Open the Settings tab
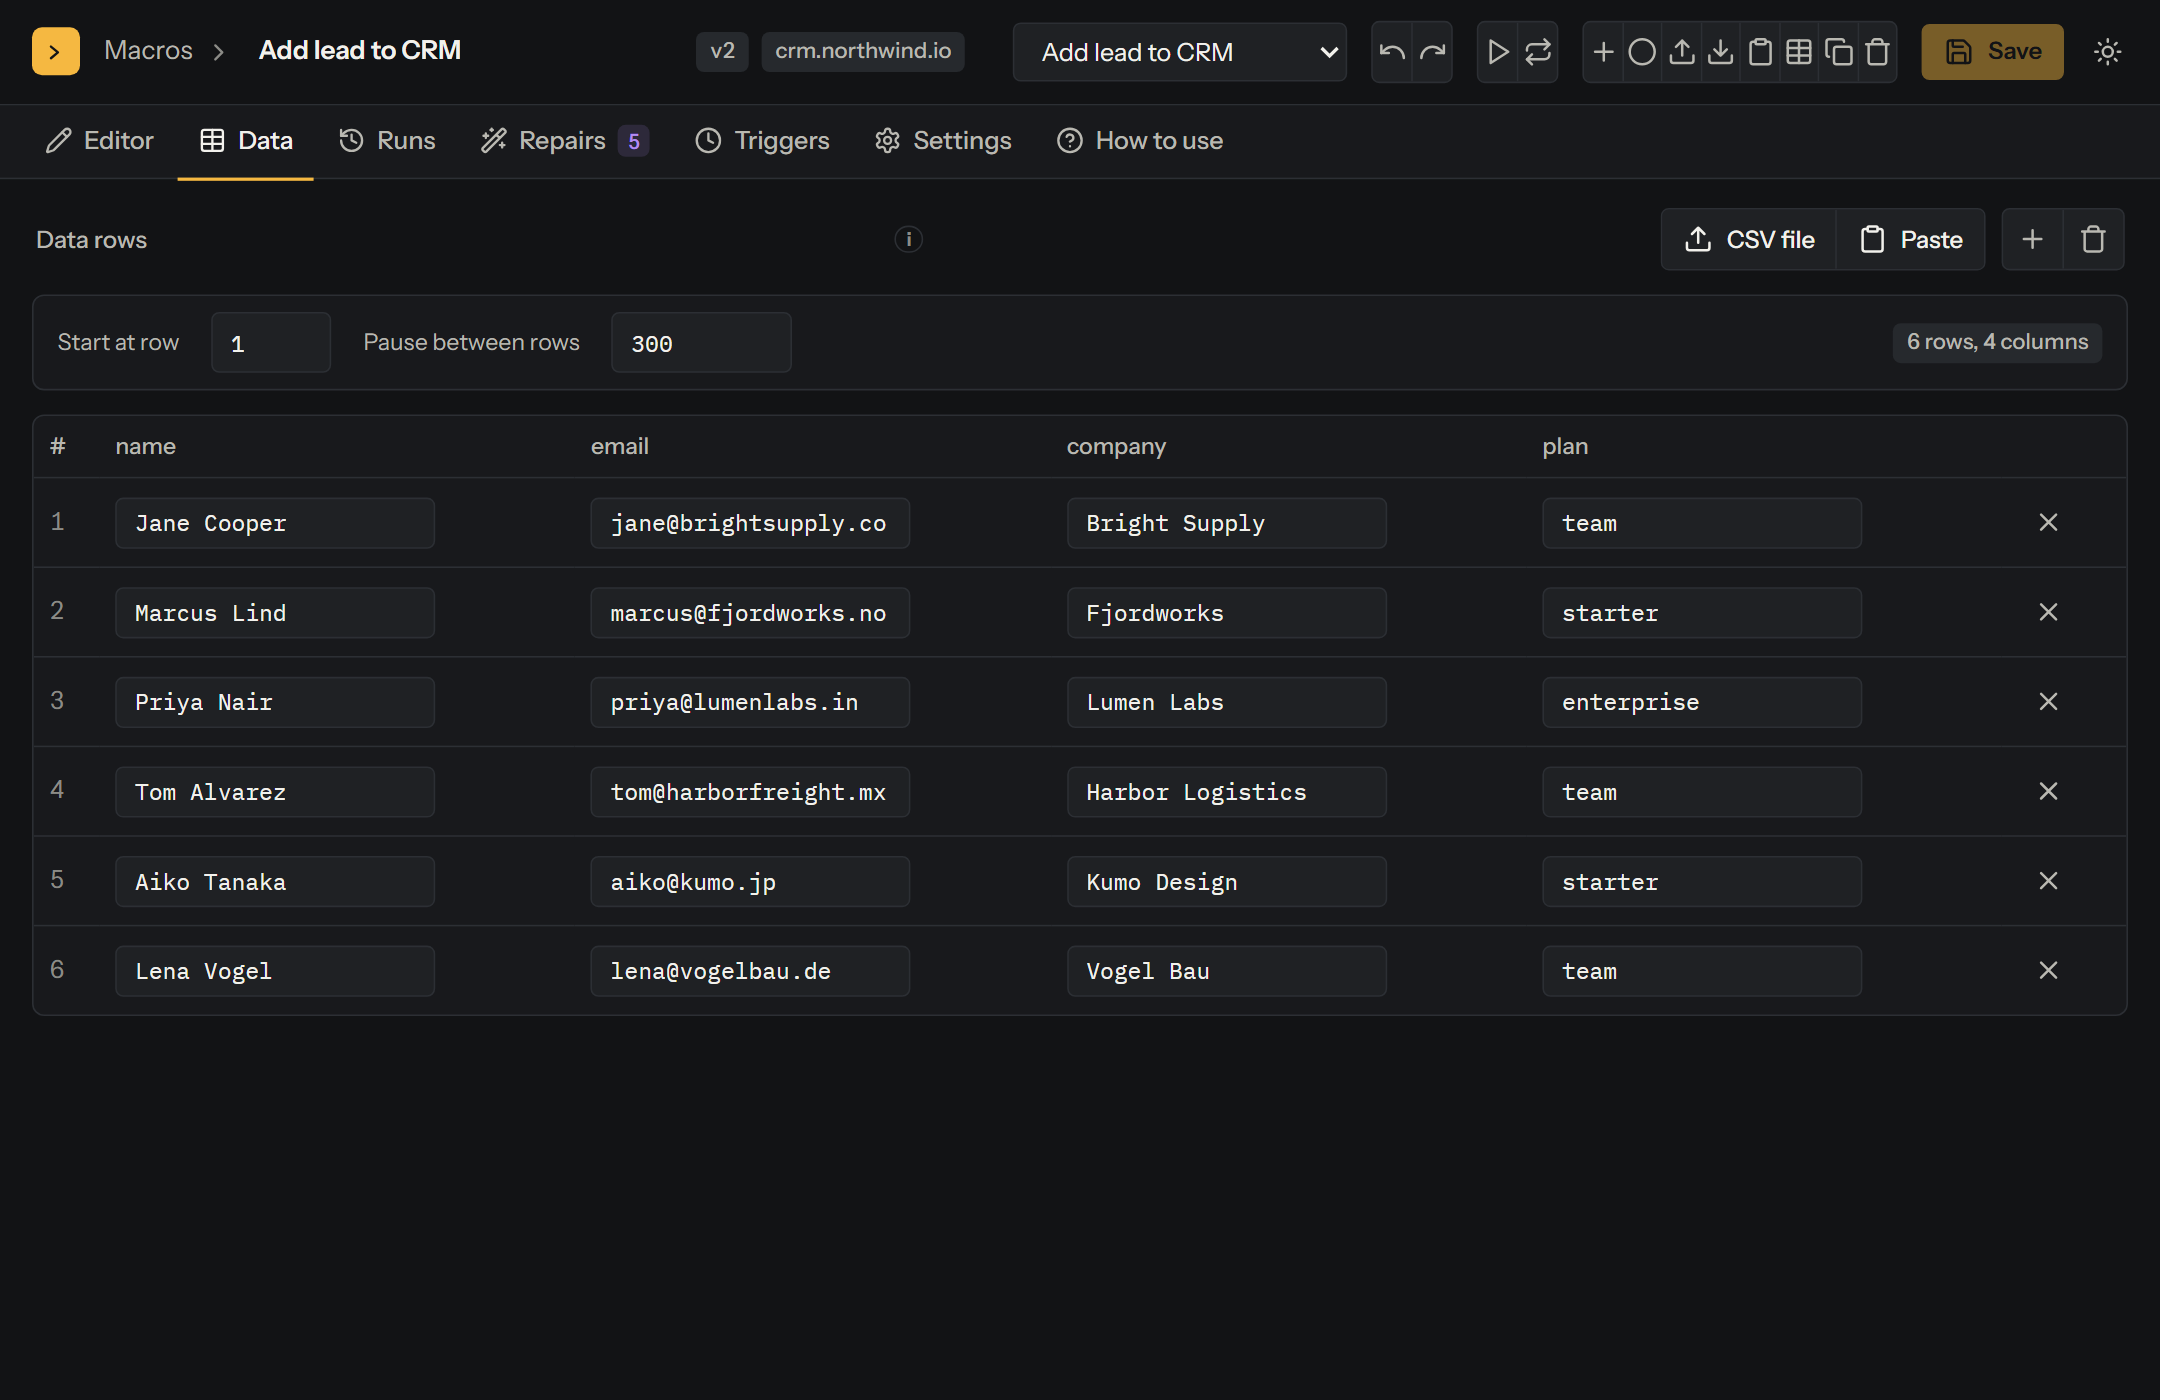 (x=943, y=141)
